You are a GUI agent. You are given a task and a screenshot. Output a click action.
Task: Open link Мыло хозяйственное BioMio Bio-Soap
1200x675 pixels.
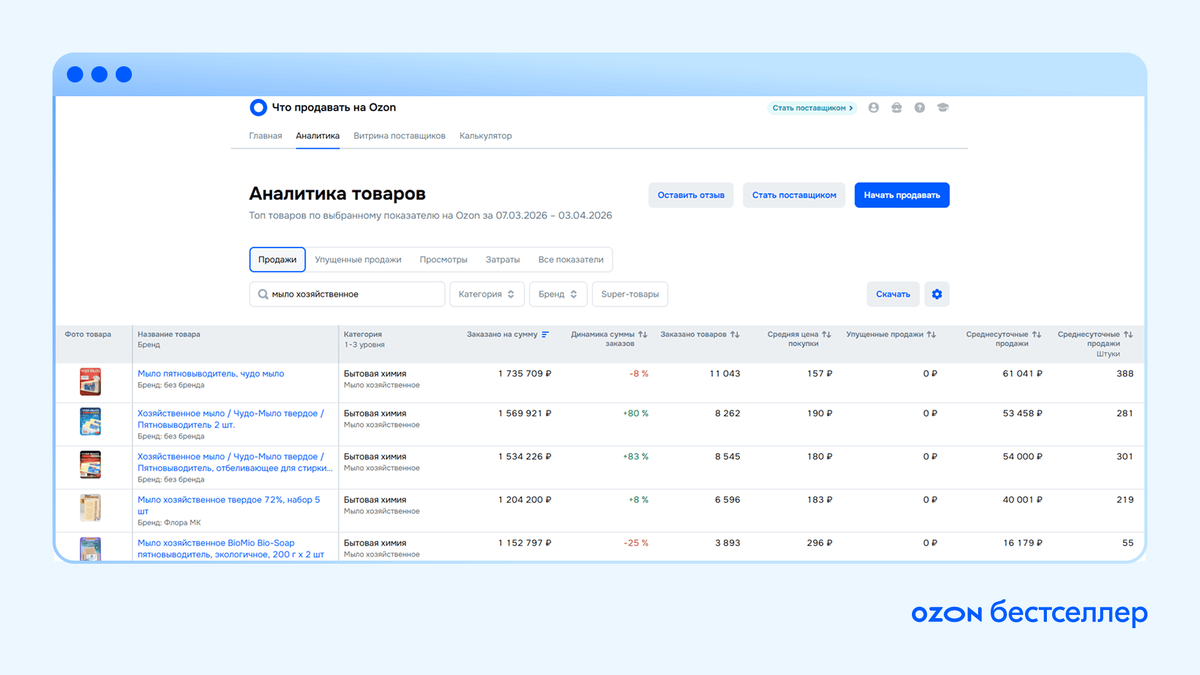pos(231,548)
